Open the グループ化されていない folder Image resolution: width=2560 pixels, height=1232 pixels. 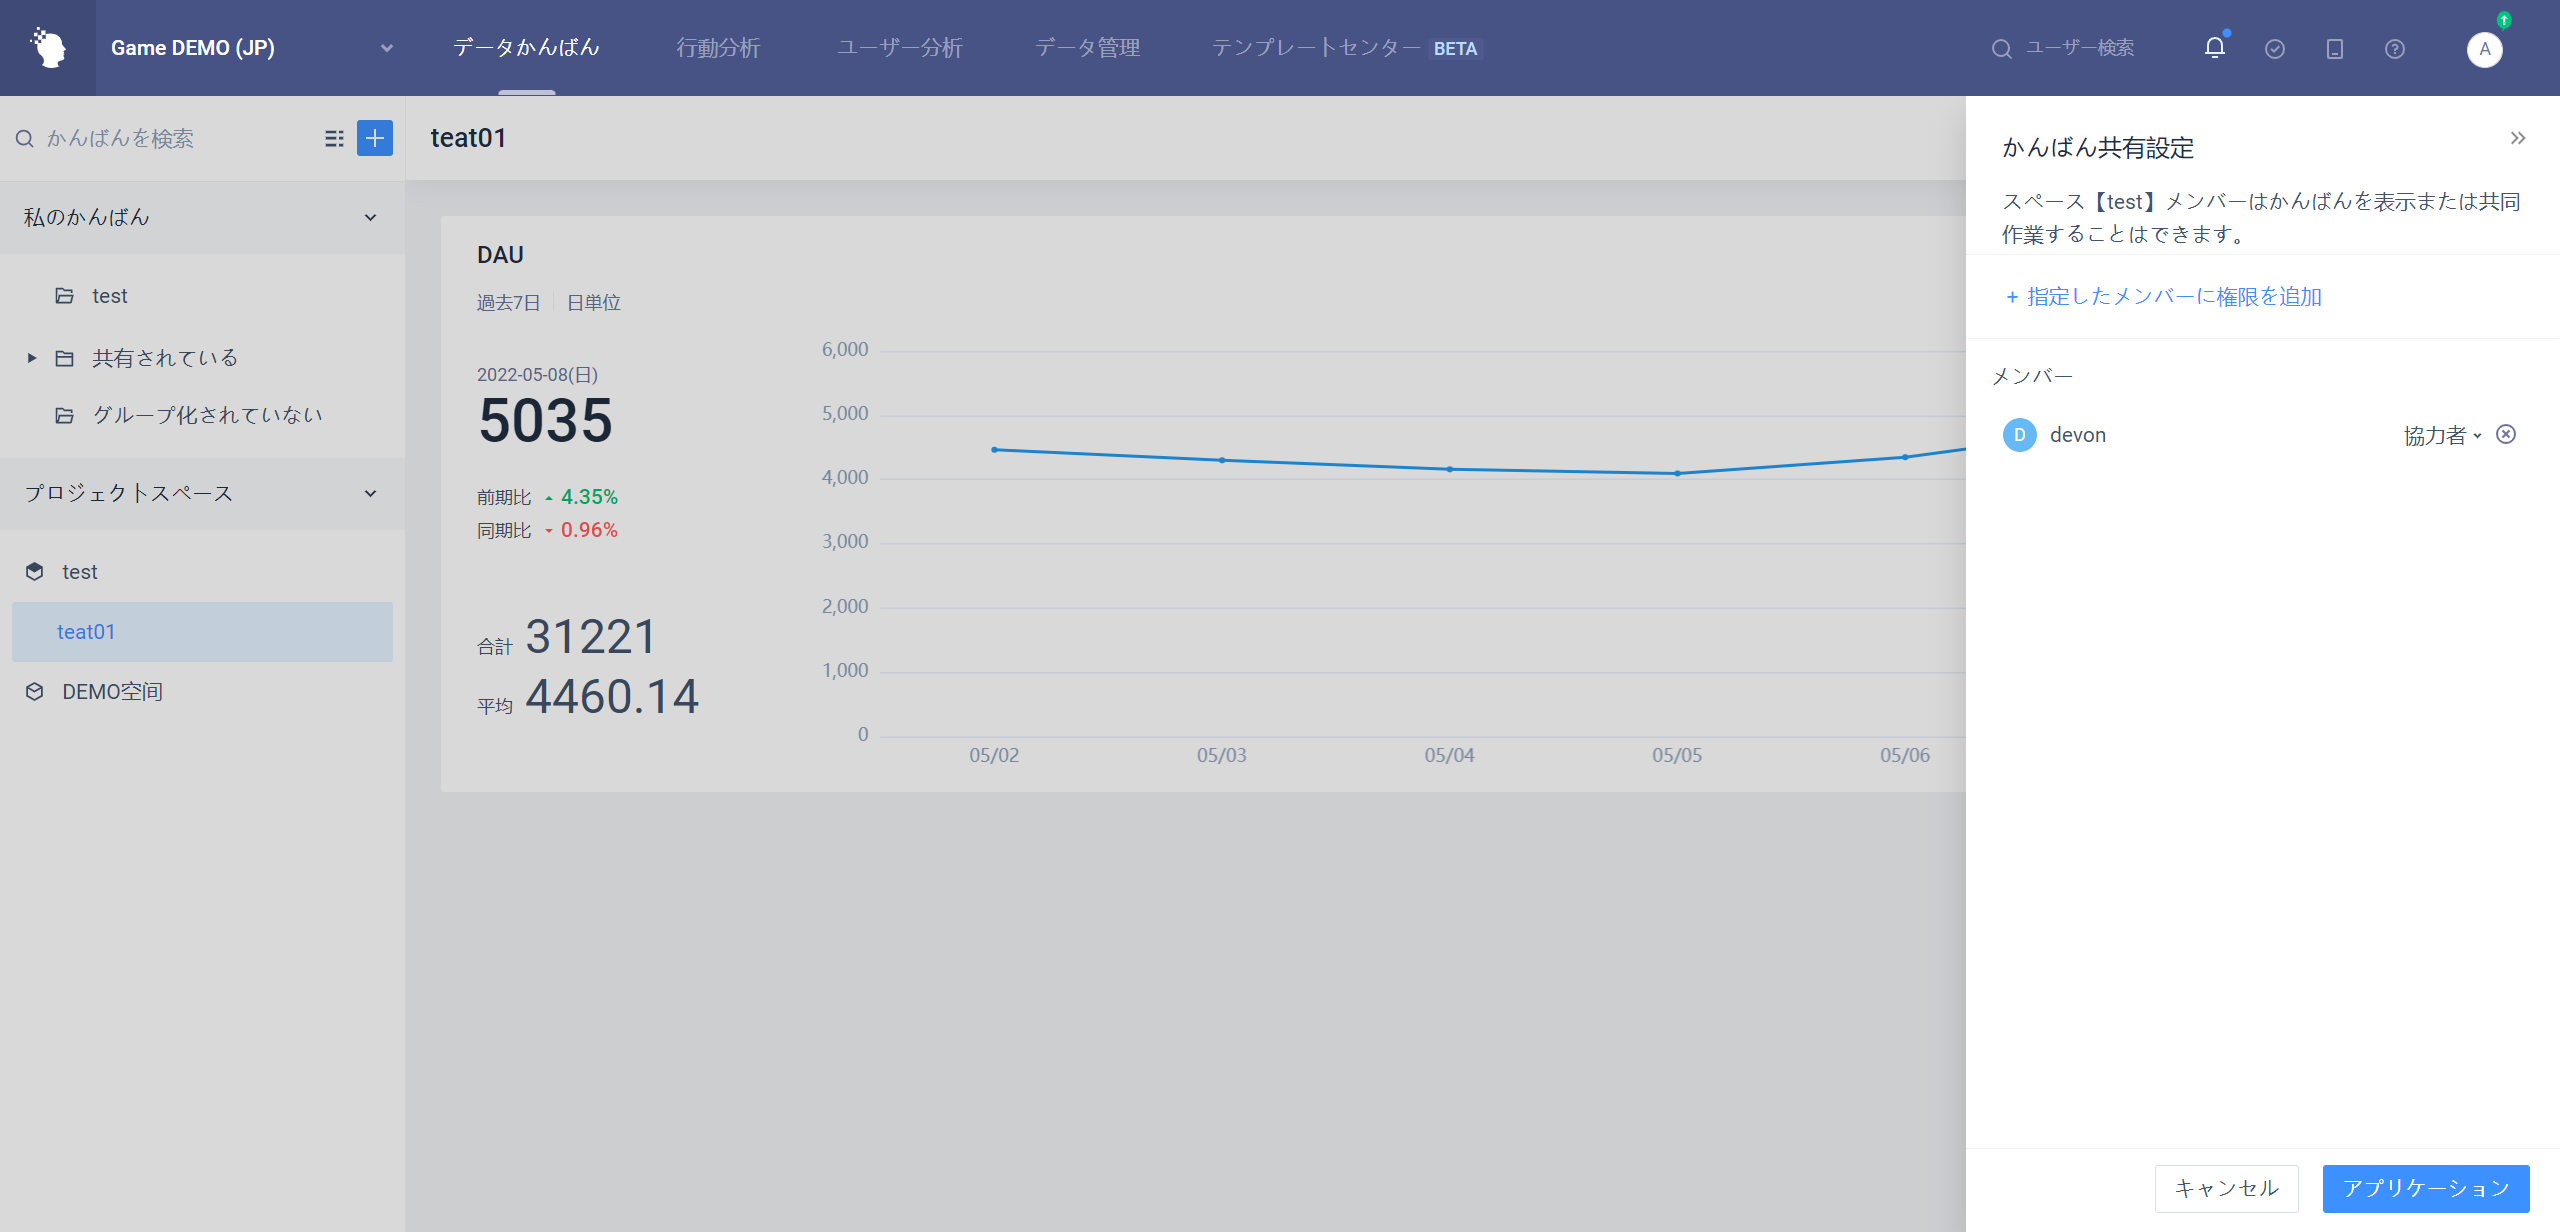point(207,415)
